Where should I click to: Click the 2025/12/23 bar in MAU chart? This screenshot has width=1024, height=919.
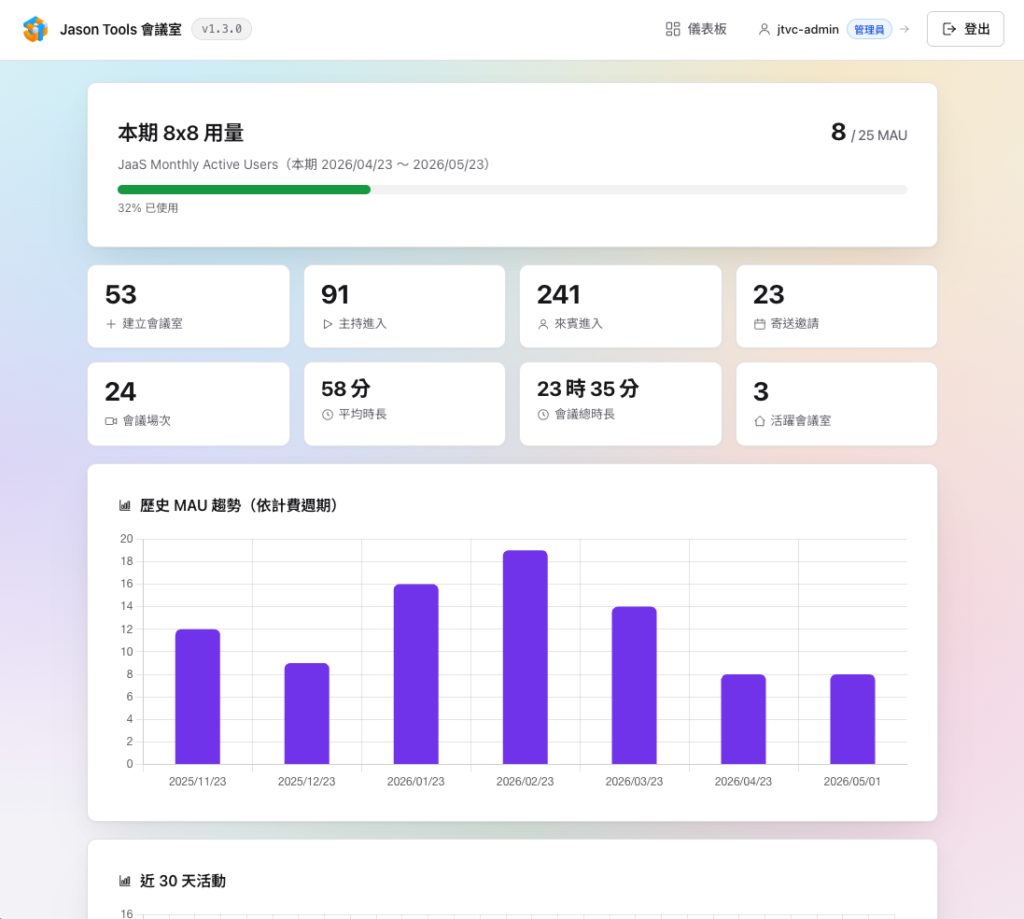pyautogui.click(x=306, y=713)
